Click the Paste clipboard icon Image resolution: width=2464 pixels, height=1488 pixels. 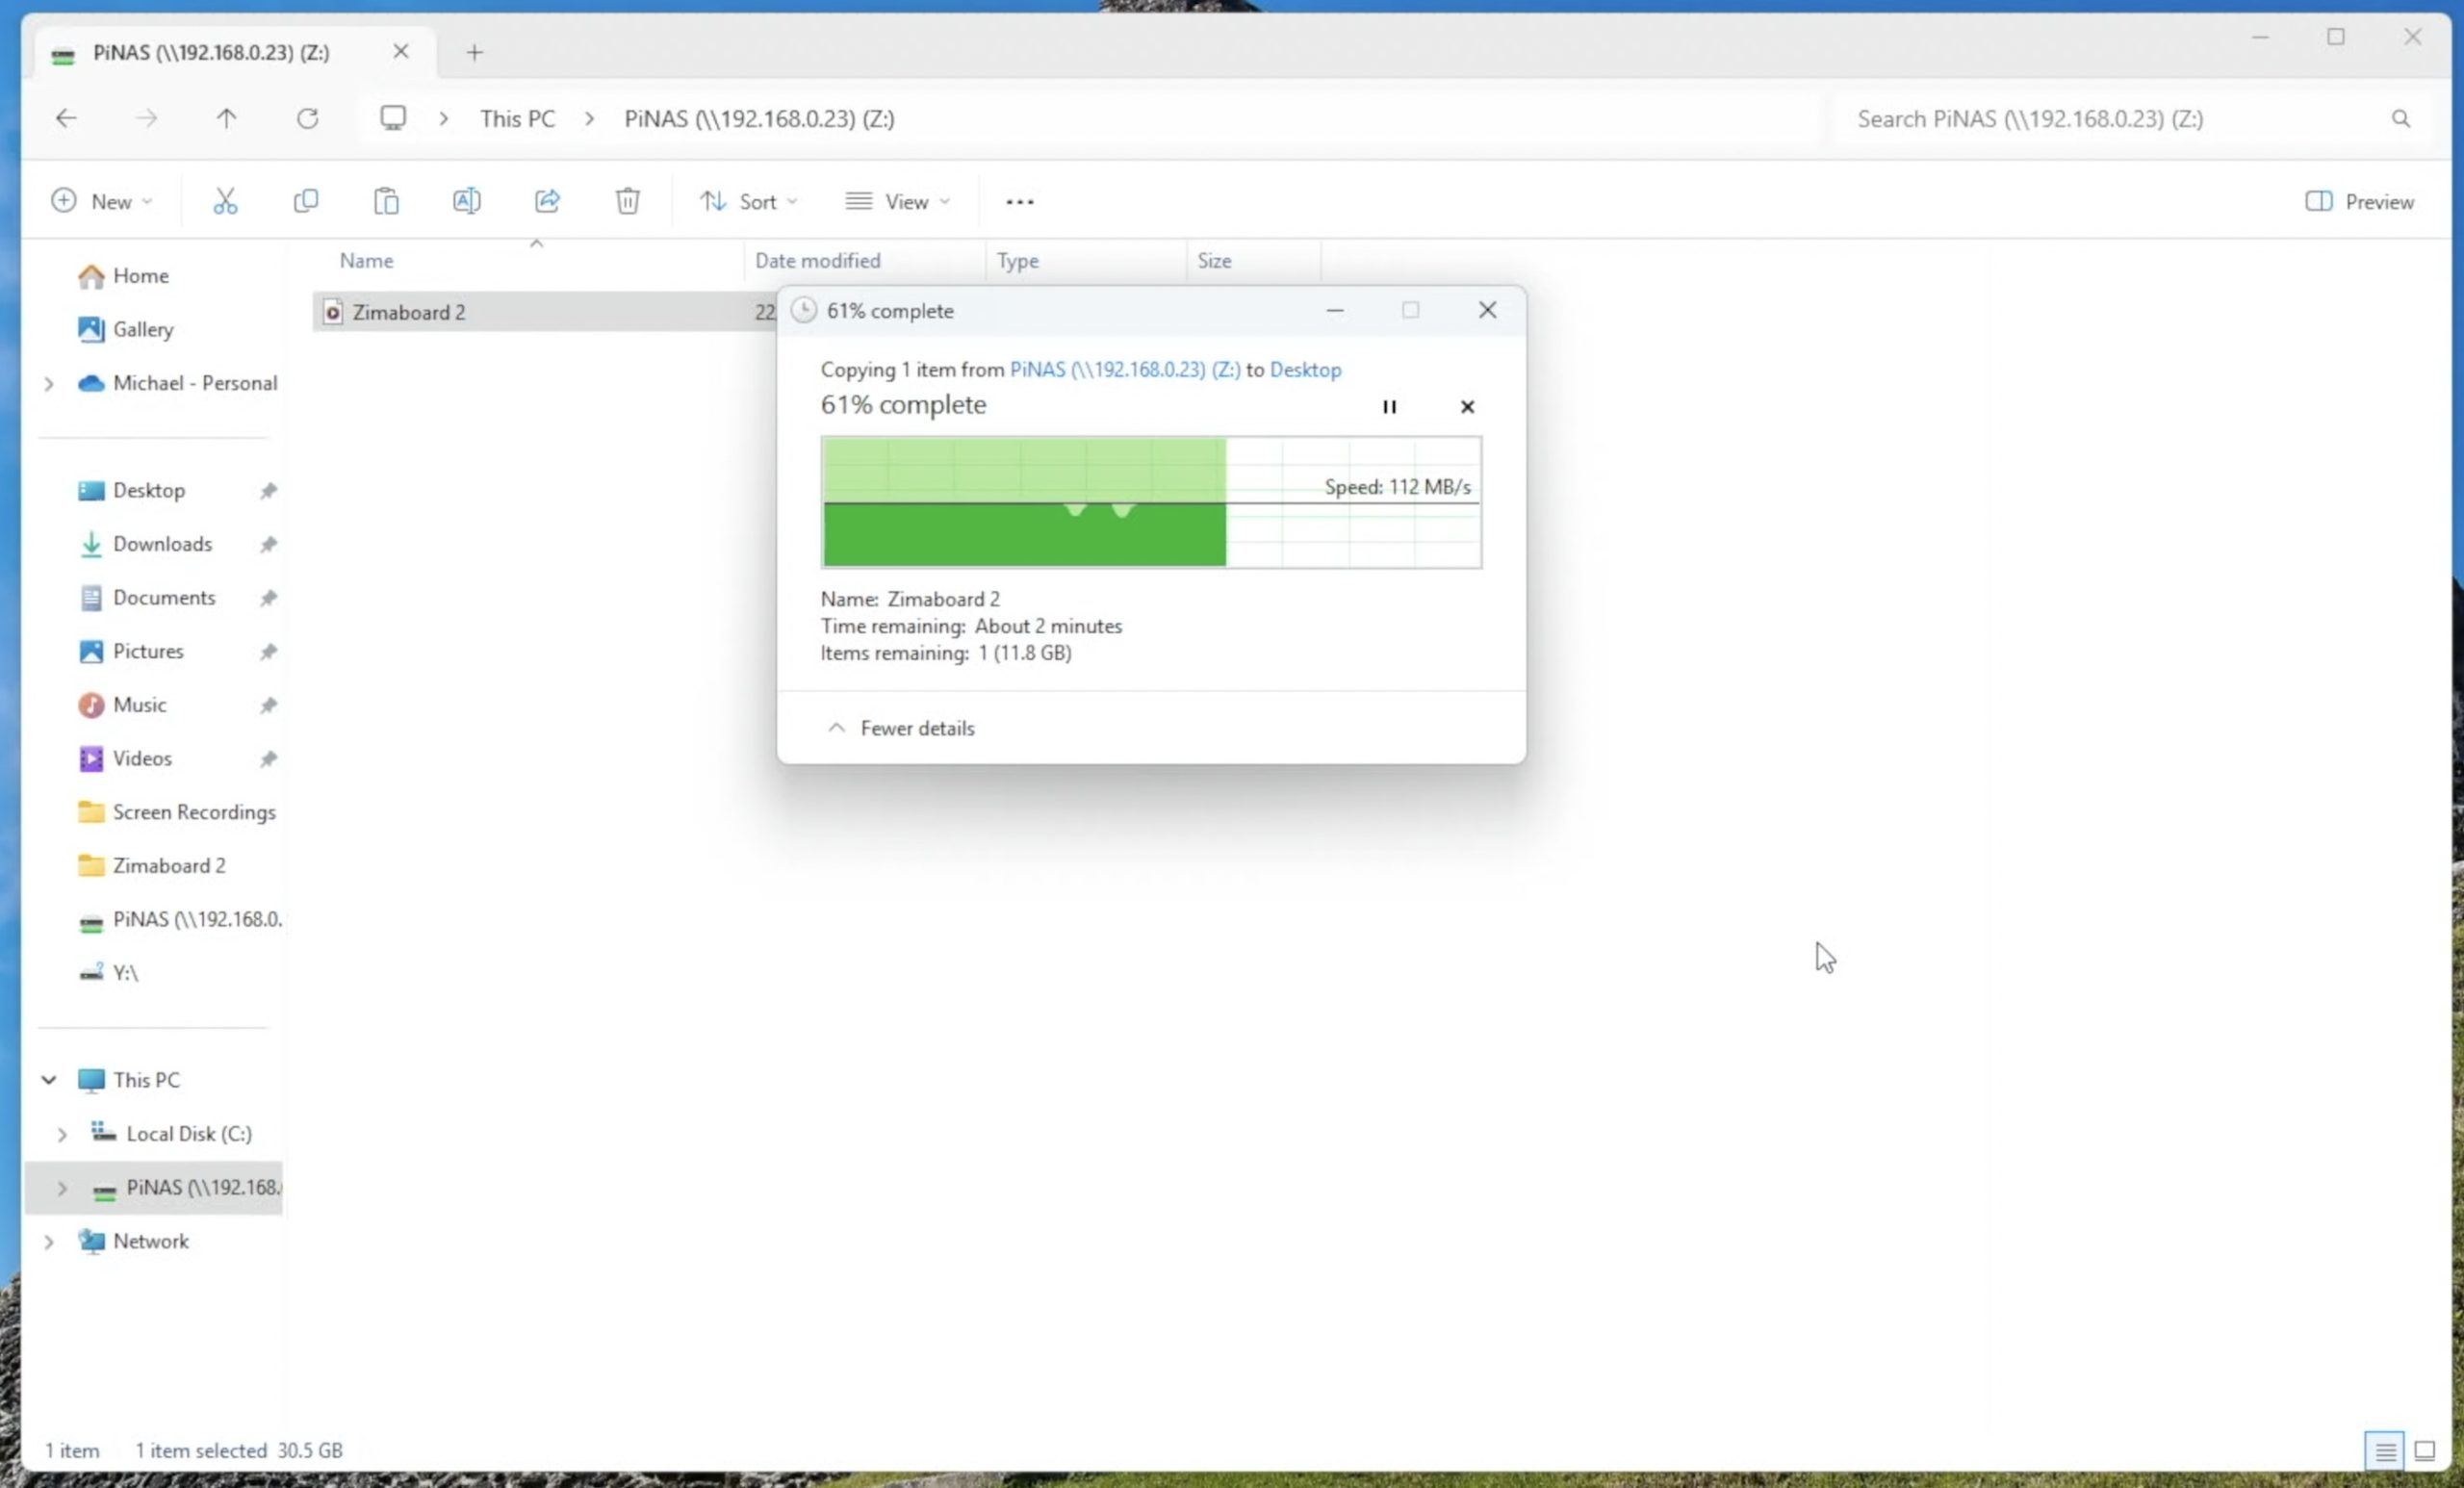386,202
